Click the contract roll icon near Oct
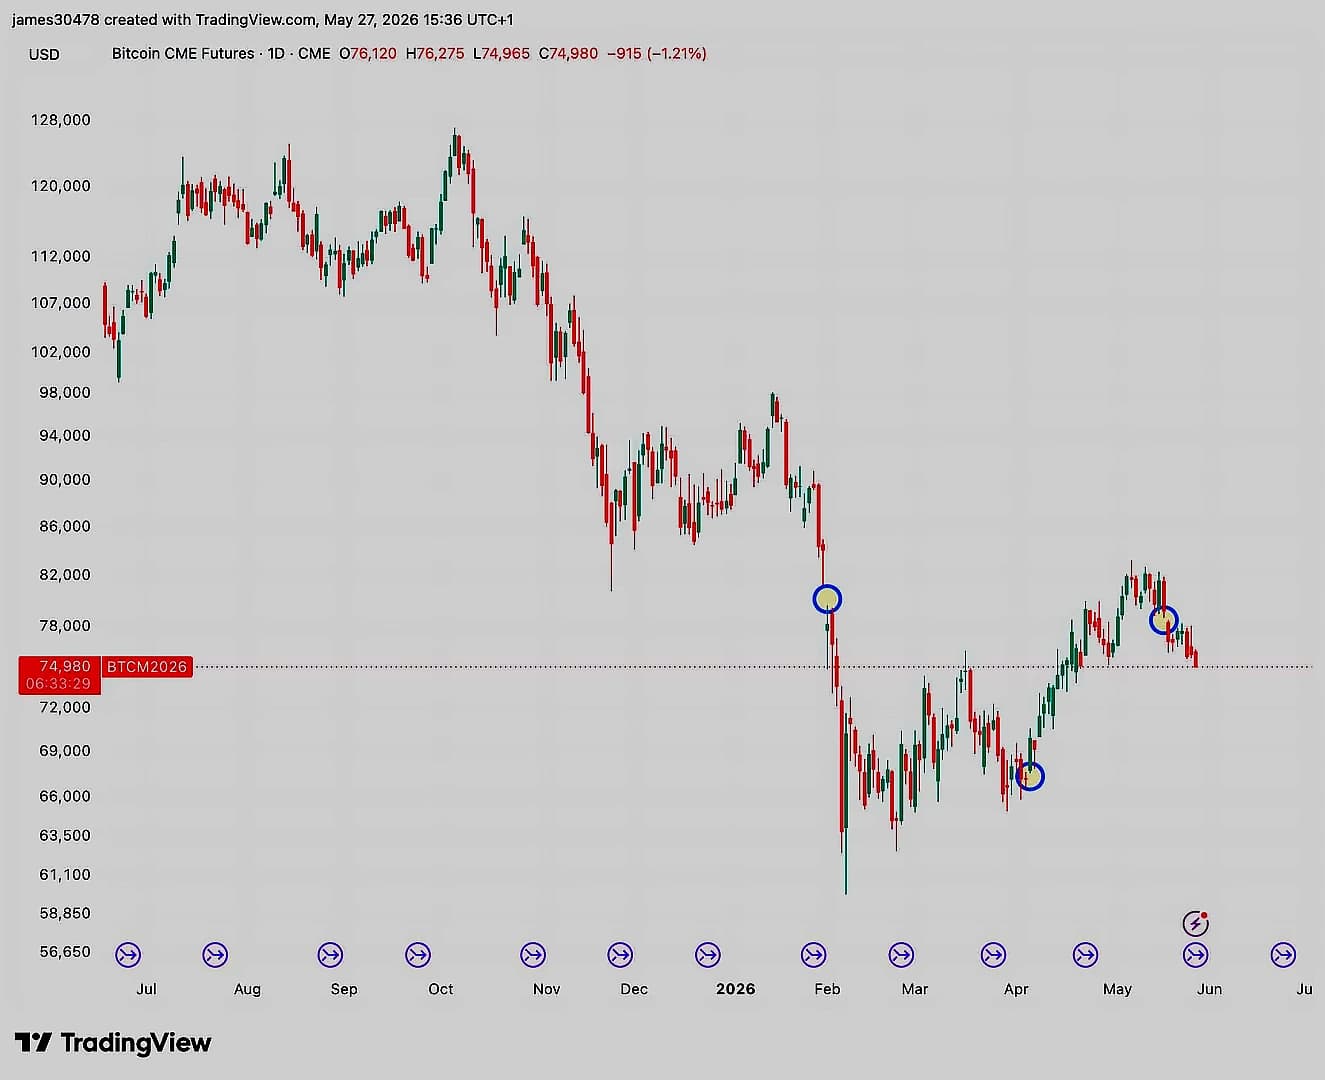This screenshot has height=1080, width=1325. (x=418, y=955)
